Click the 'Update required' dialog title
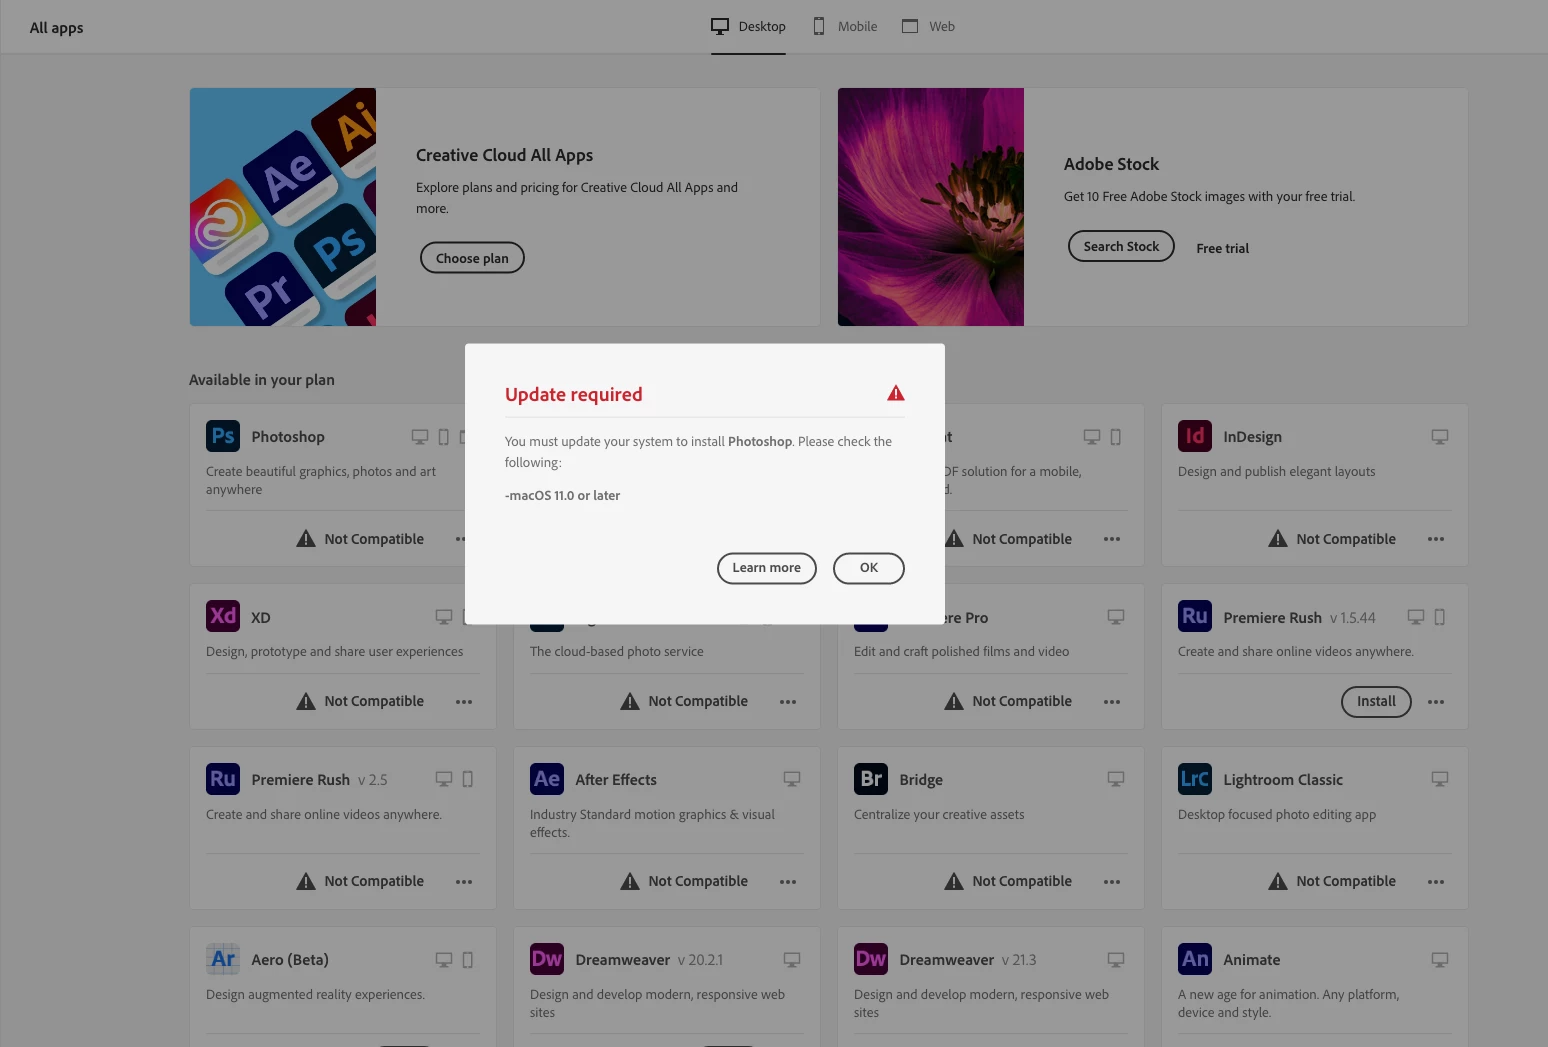Image resolution: width=1548 pixels, height=1047 pixels. pos(574,394)
